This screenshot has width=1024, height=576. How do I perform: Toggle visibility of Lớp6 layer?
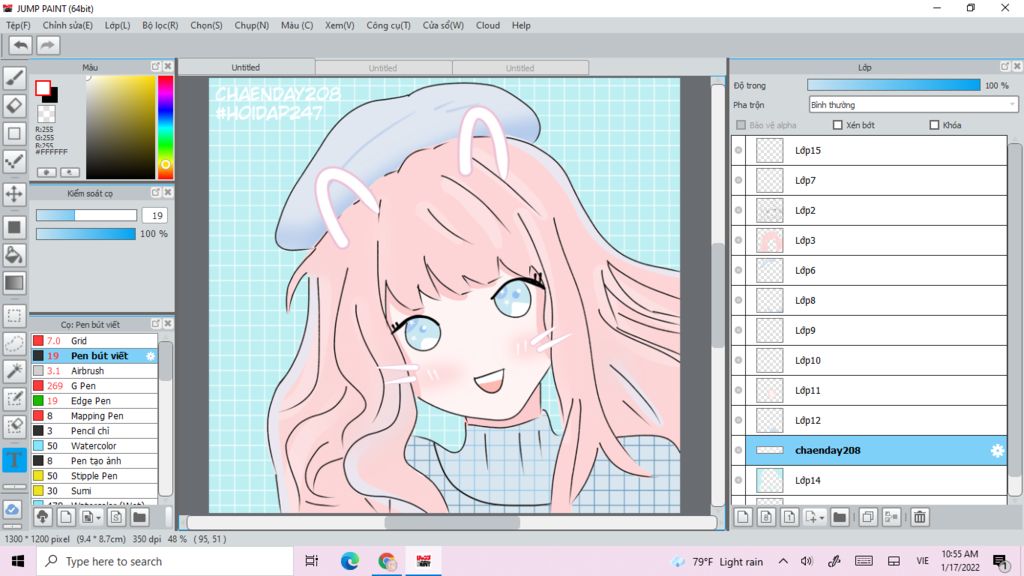point(739,270)
